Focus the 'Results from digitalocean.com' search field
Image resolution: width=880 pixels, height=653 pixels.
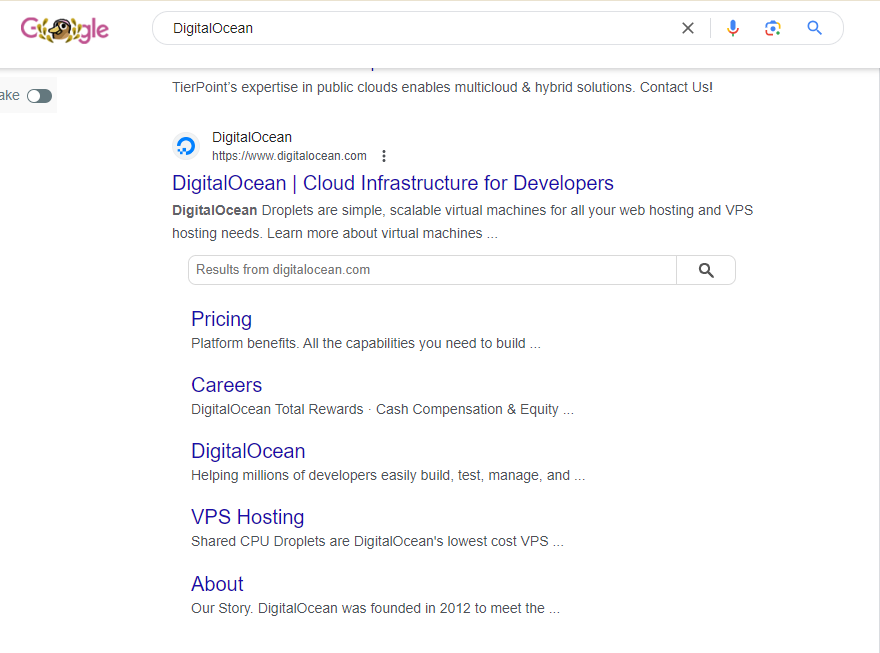(432, 270)
